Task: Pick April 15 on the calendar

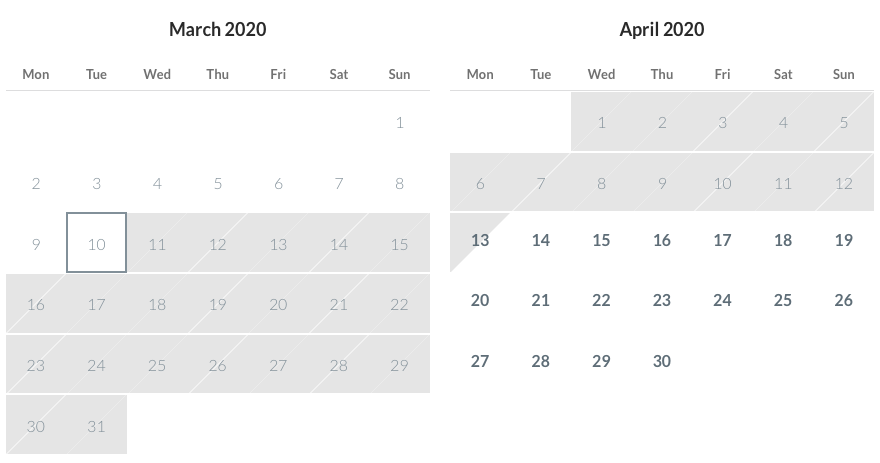Action: (601, 241)
